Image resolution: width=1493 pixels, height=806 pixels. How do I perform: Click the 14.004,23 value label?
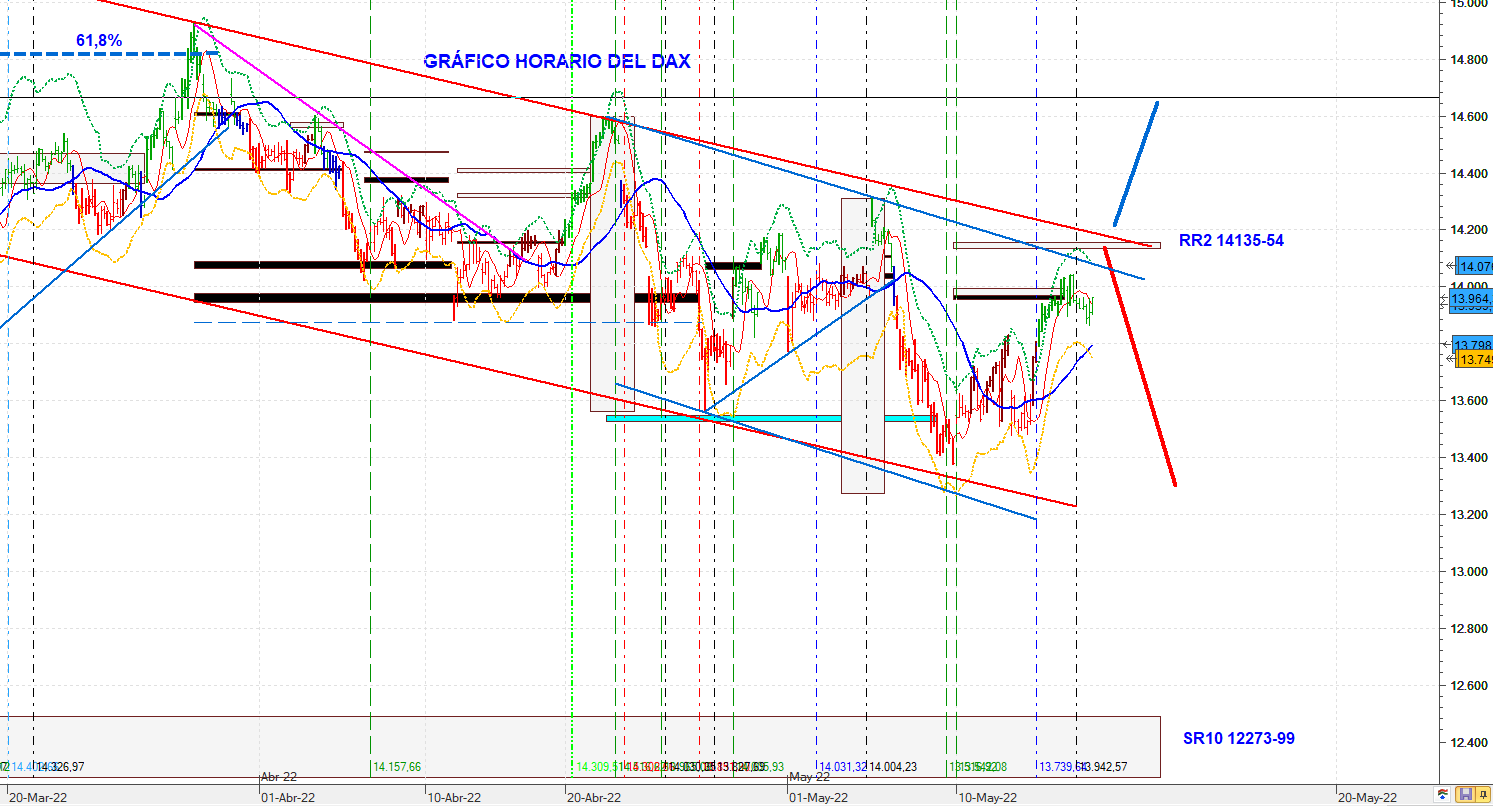pyautogui.click(x=893, y=767)
